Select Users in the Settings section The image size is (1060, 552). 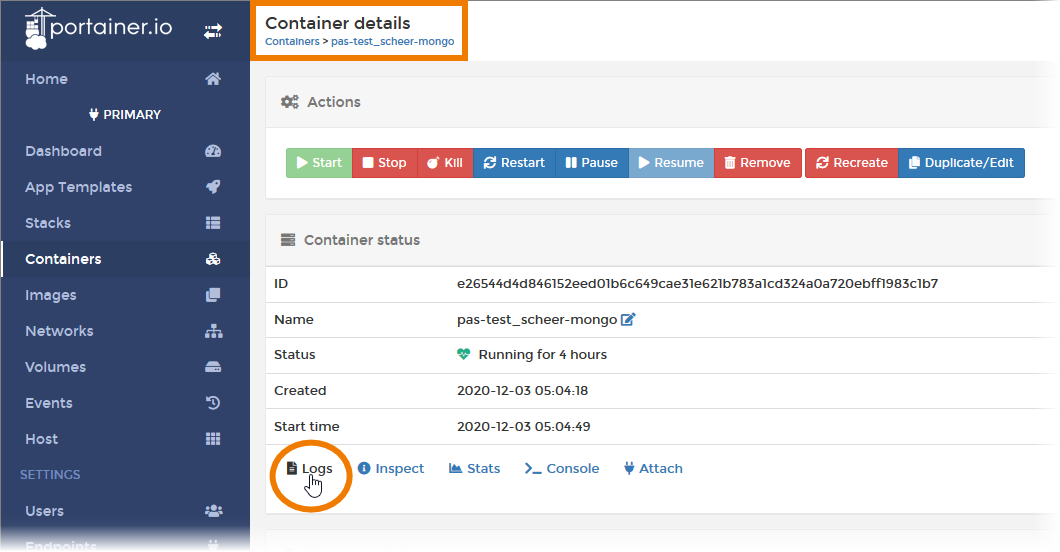pos(45,511)
